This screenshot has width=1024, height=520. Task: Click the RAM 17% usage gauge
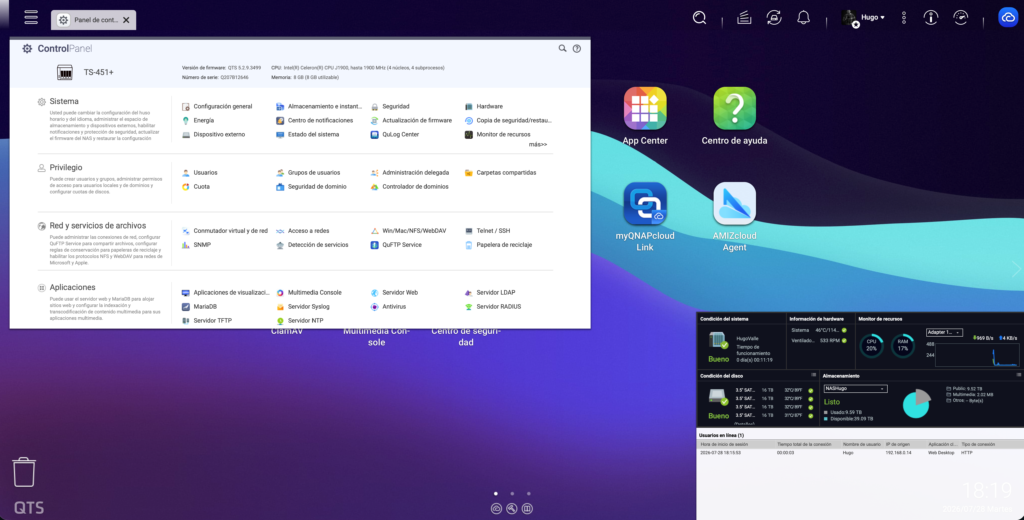coord(903,346)
